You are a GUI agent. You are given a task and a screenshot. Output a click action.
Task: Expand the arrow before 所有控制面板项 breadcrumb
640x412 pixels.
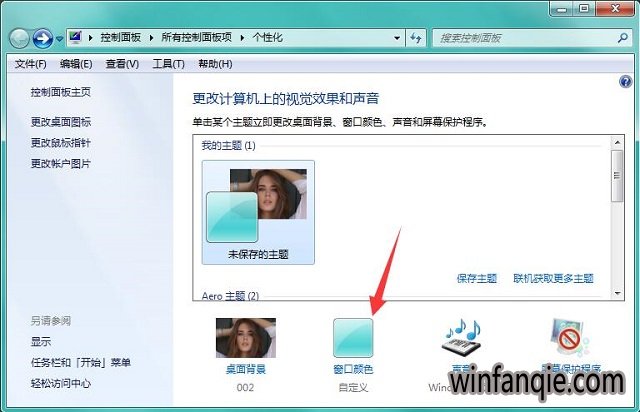[x=151, y=38]
